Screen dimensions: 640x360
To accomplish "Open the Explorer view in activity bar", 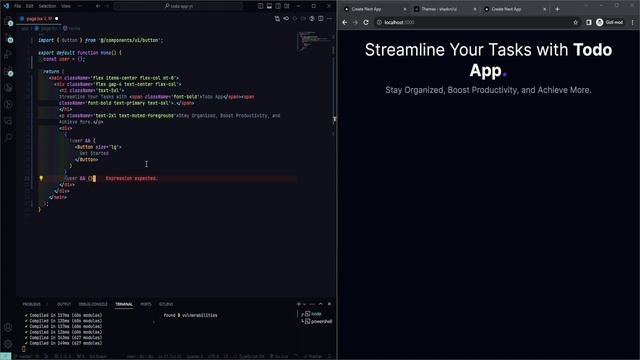I will (8, 22).
